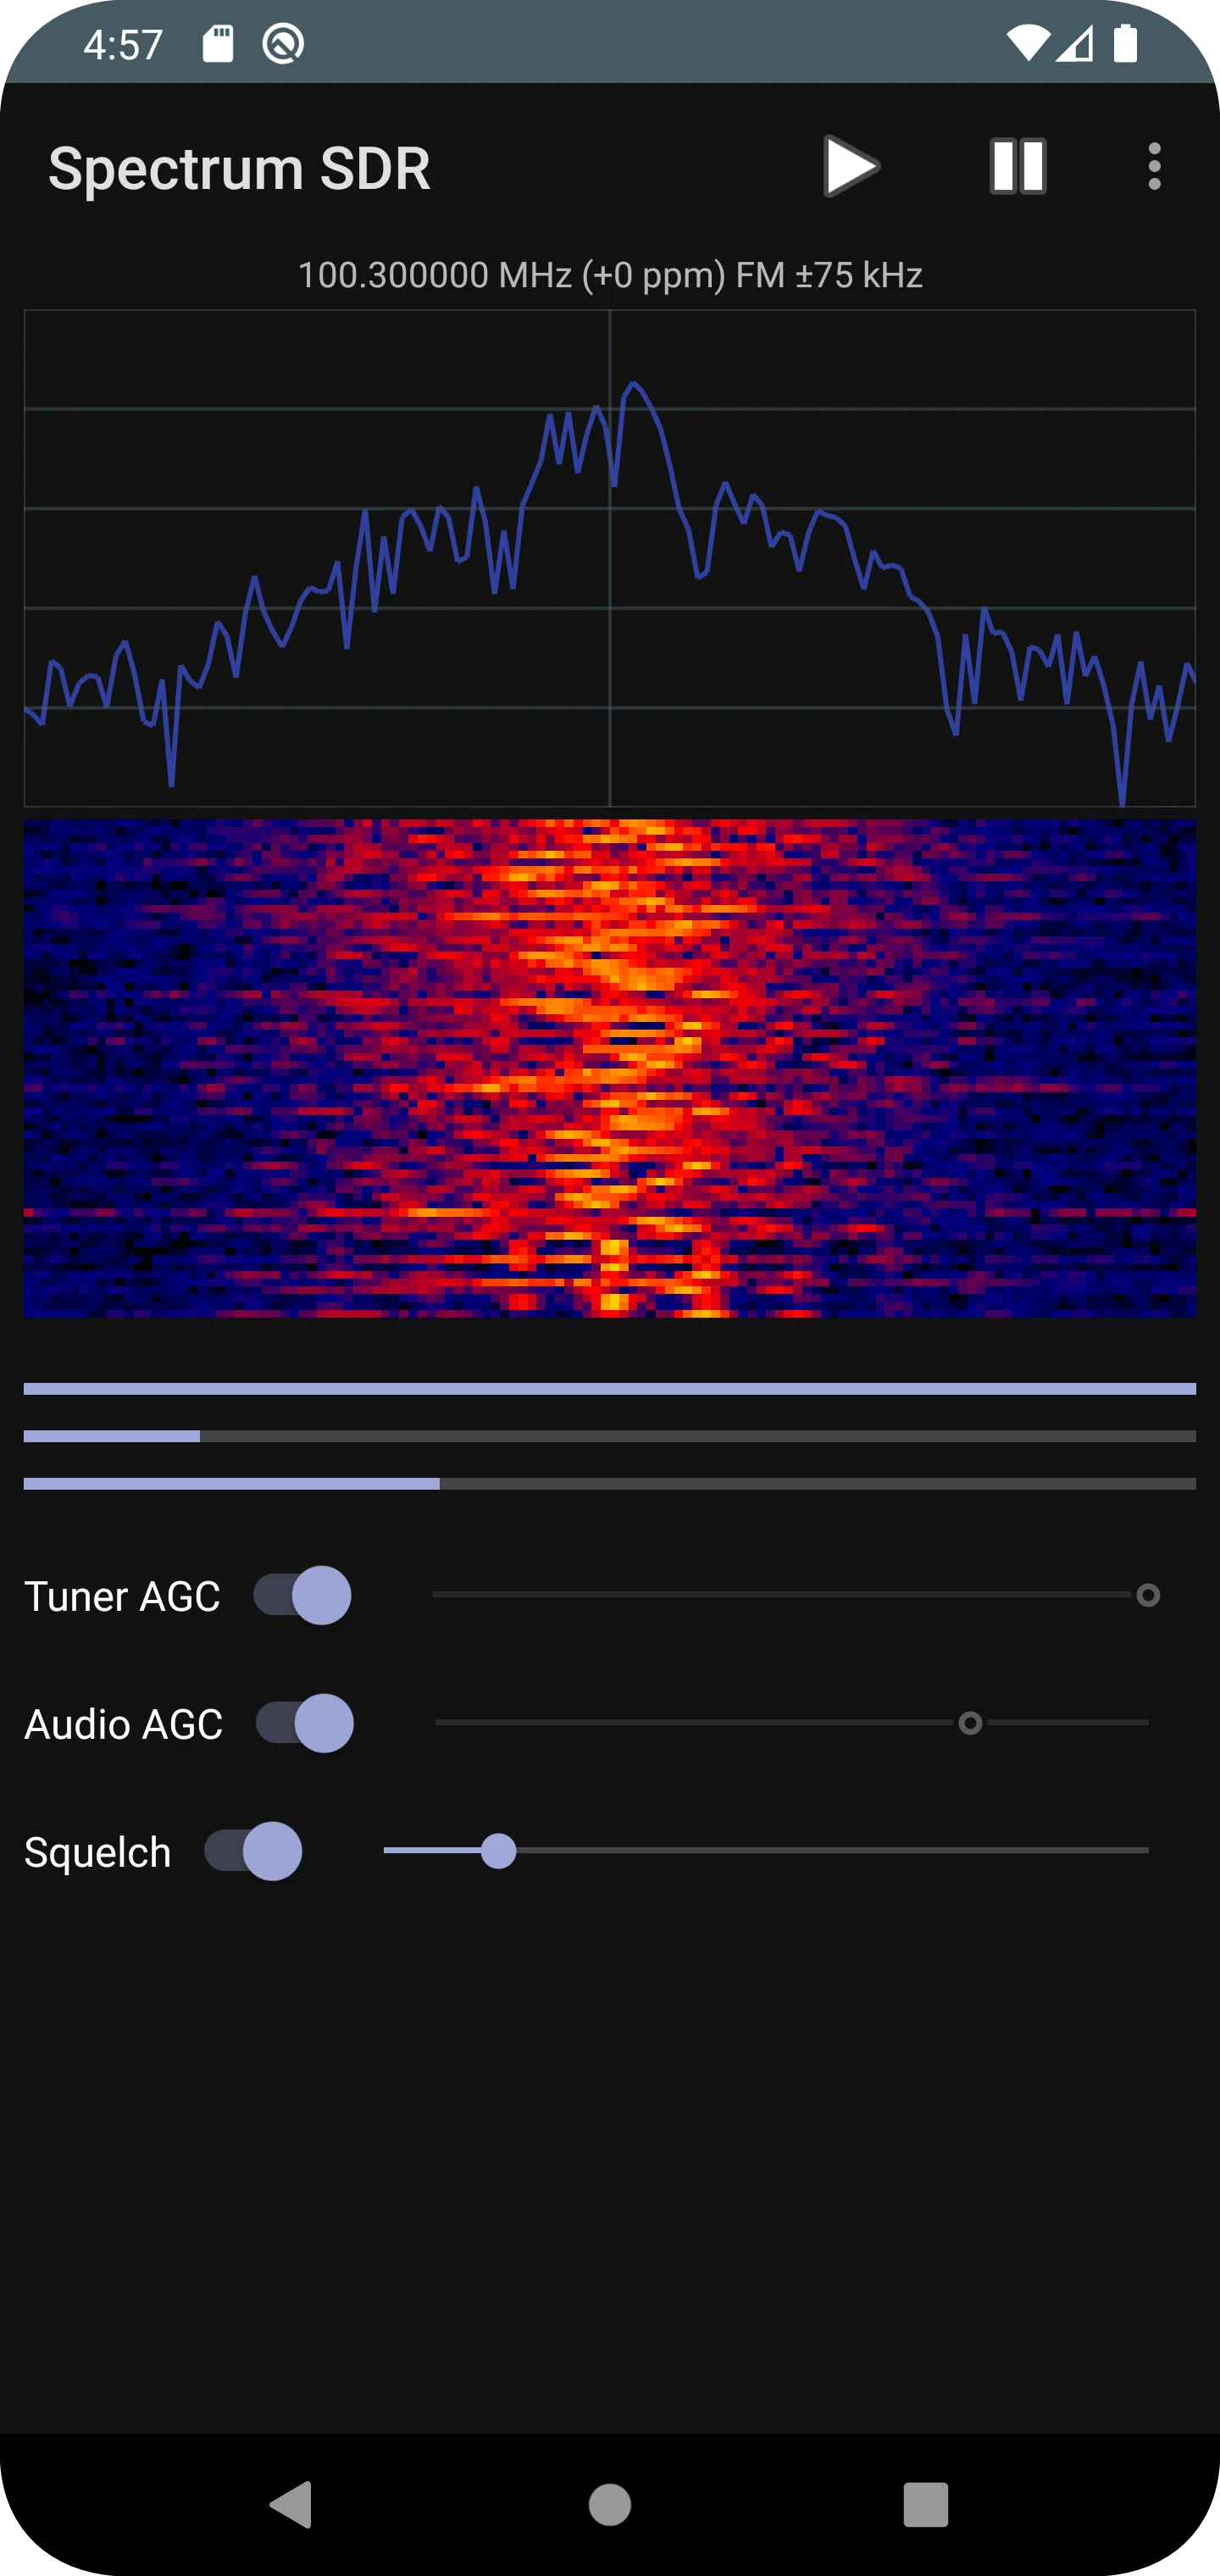This screenshot has height=2576, width=1220.
Task: Click the fully filled top progress bar
Action: 610,1388
